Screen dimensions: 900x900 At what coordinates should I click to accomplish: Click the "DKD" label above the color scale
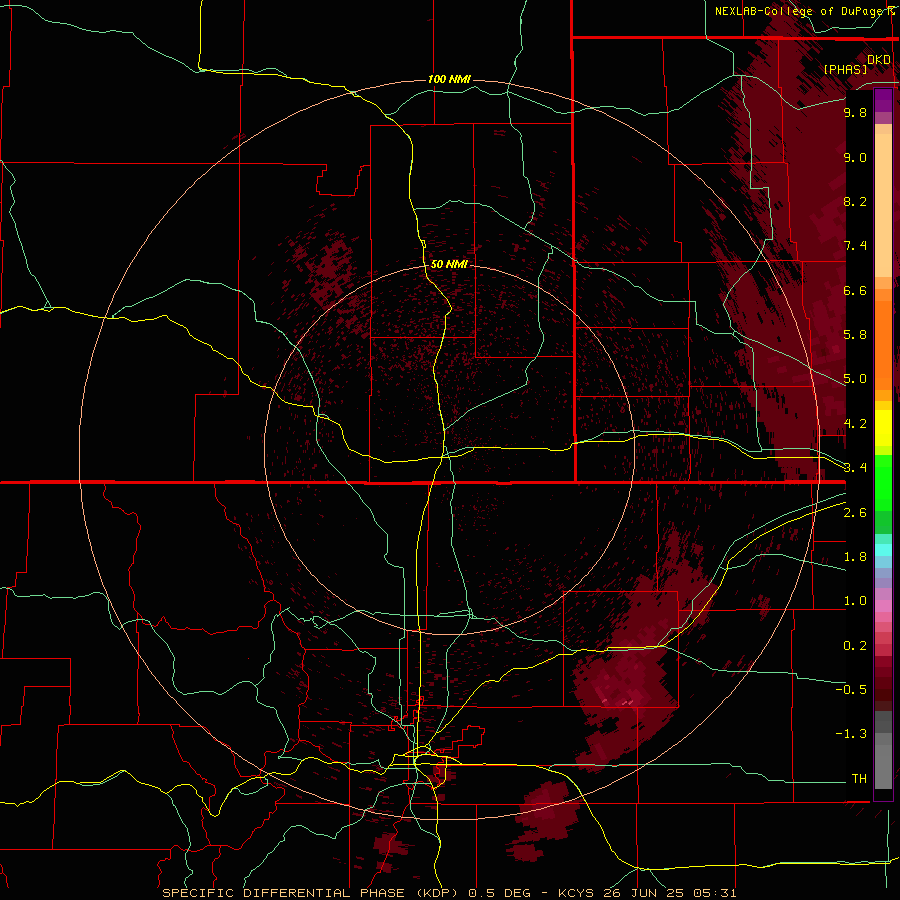click(x=879, y=60)
